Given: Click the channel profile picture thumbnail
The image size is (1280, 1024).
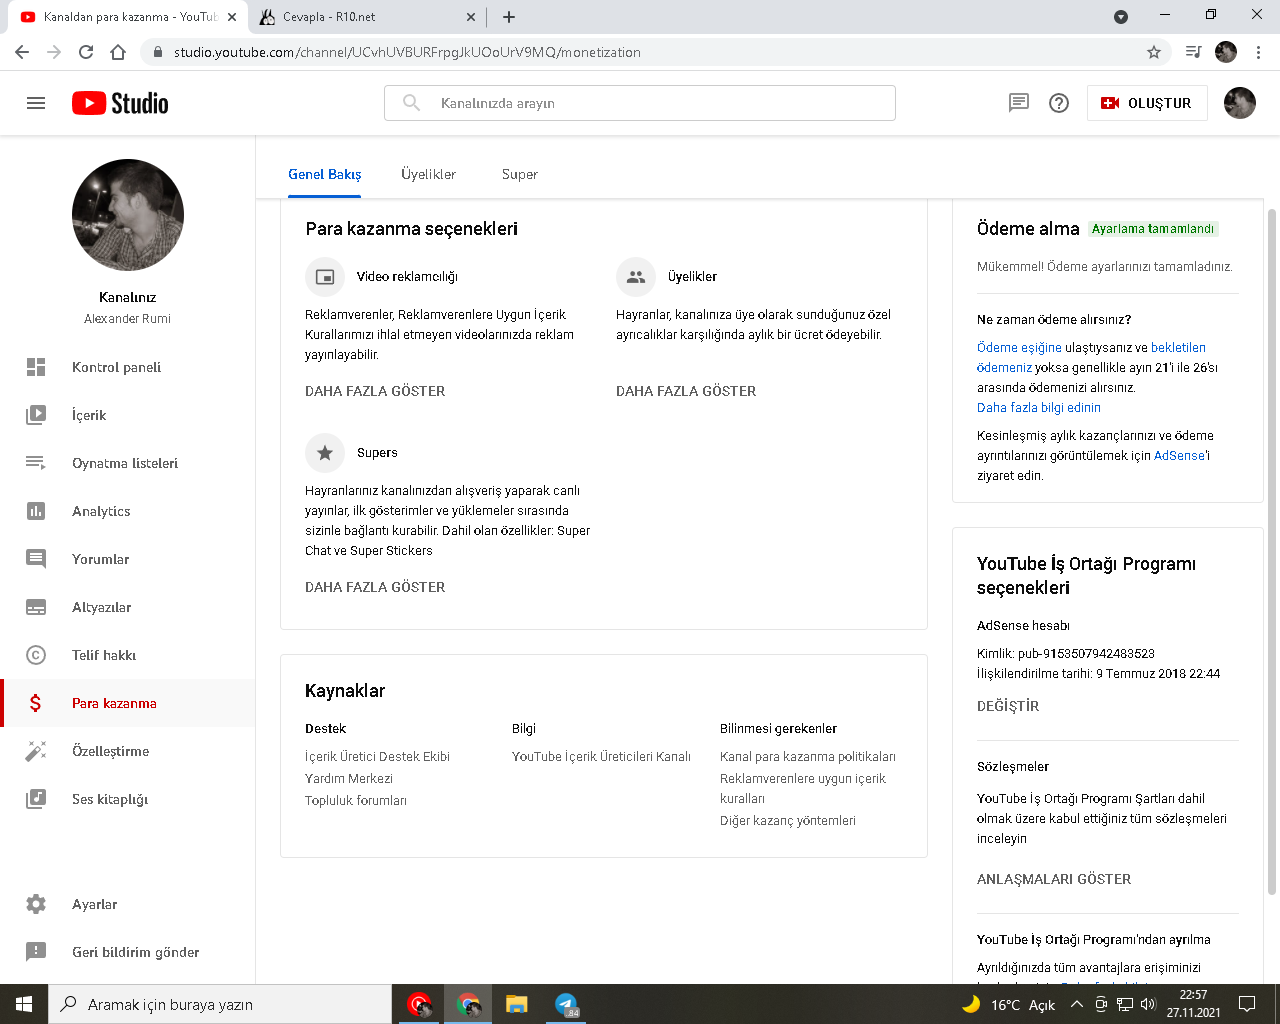Looking at the screenshot, I should pyautogui.click(x=128, y=215).
